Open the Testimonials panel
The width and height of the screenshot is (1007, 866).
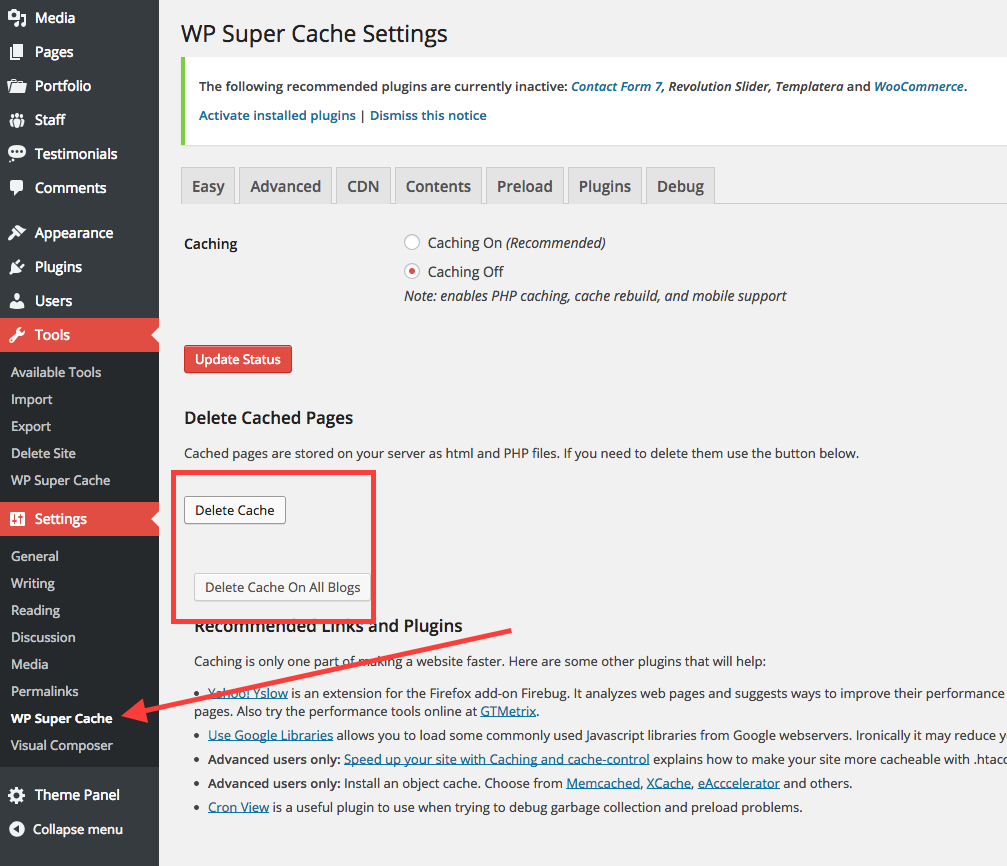point(72,153)
